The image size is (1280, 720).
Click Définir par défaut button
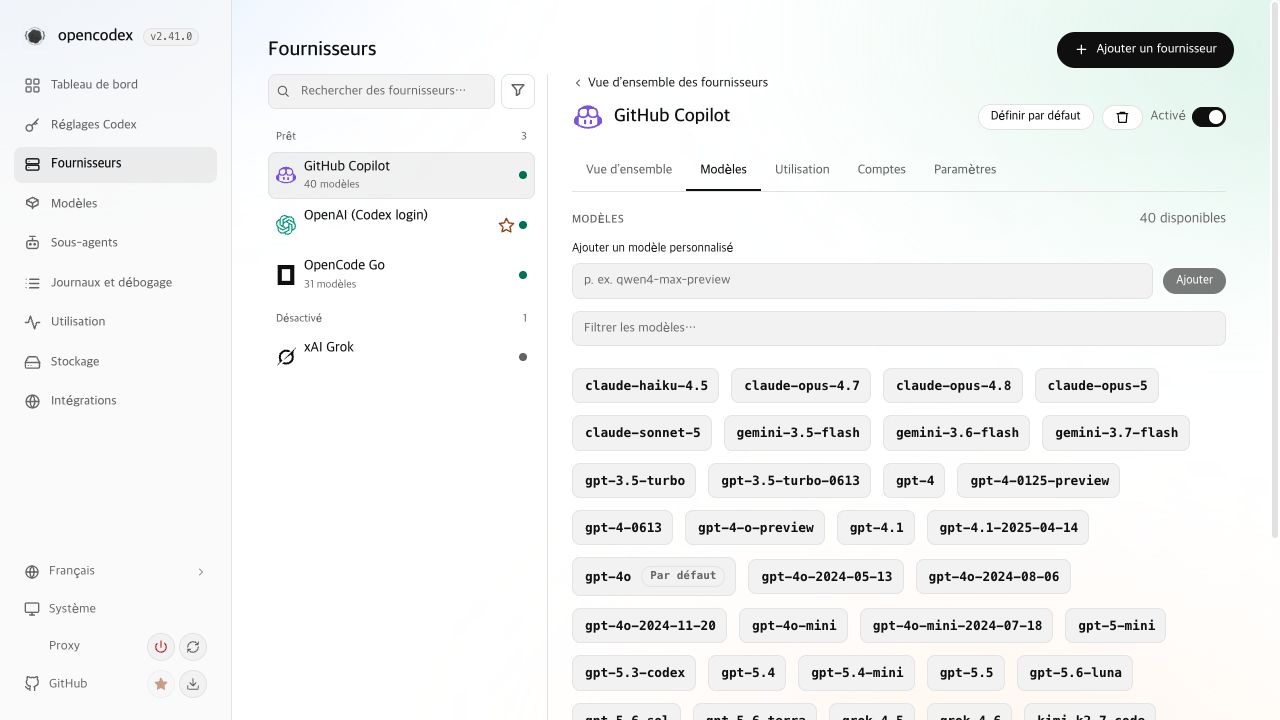click(x=1035, y=116)
